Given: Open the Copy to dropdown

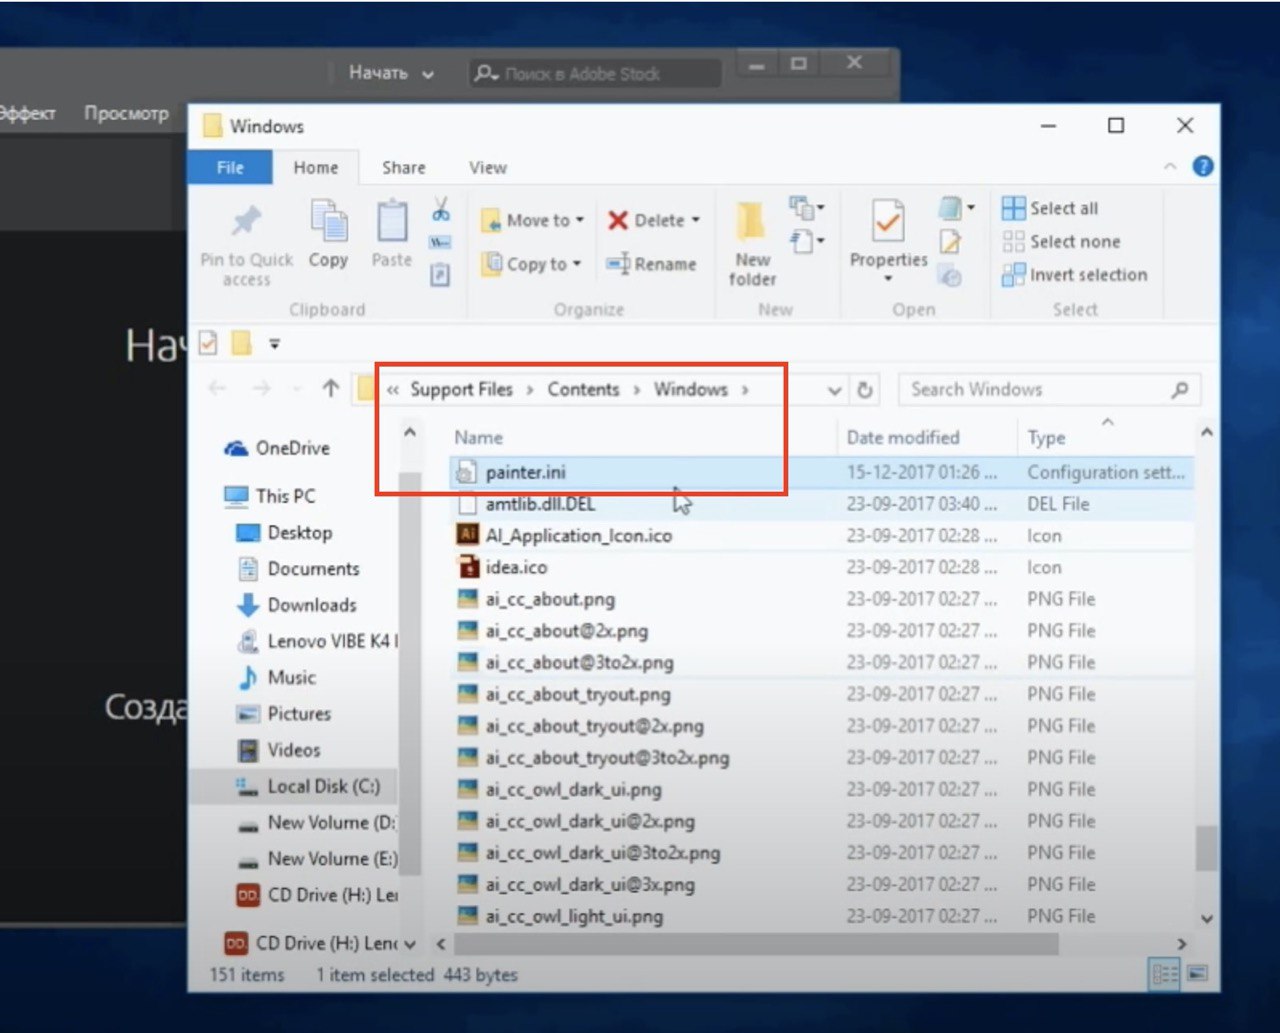Looking at the screenshot, I should (530, 264).
